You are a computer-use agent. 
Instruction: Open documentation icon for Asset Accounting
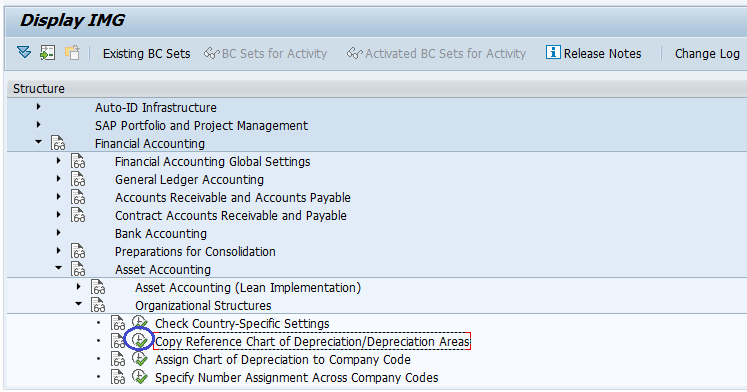78,269
